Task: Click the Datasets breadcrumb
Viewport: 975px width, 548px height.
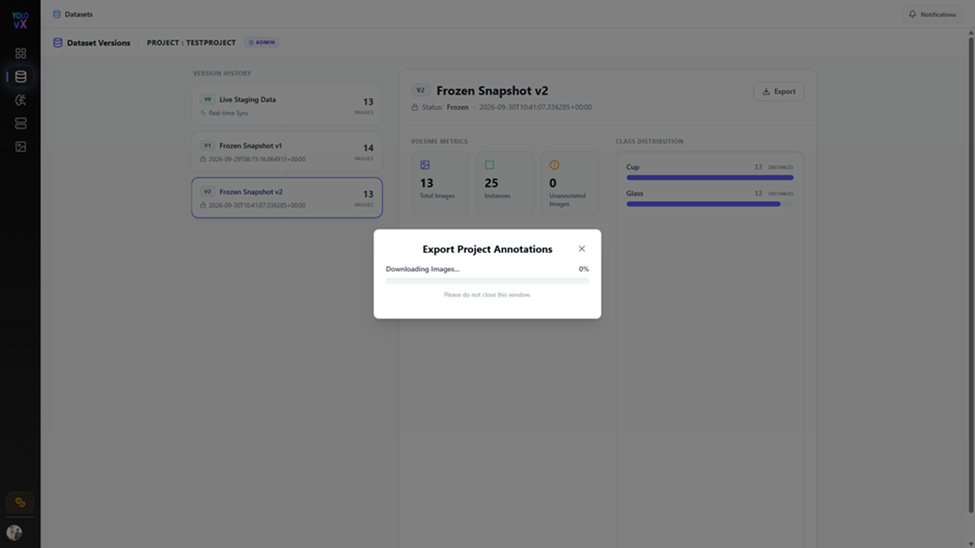Action: 73,14
